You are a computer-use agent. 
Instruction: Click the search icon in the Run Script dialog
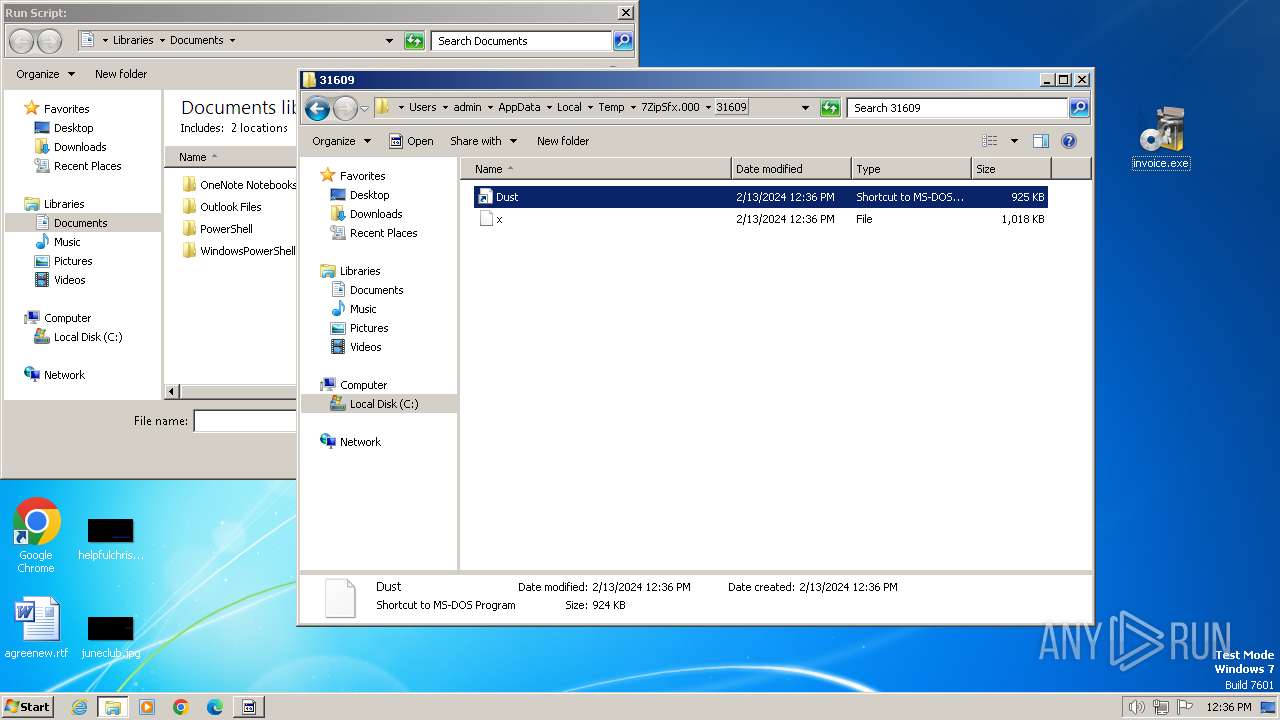(623, 41)
